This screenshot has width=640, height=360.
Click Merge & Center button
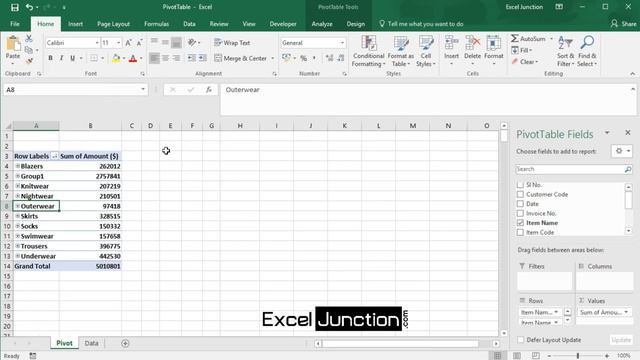240,58
